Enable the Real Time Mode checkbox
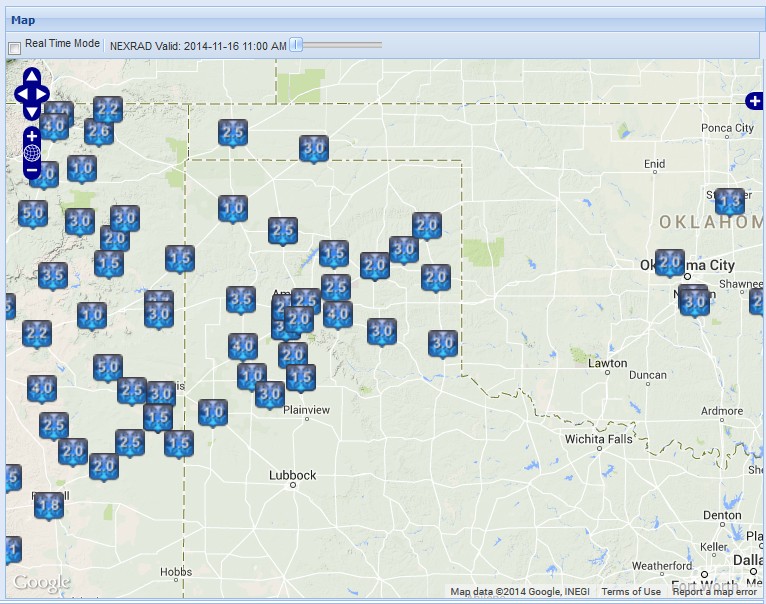This screenshot has width=766, height=604. 15,48
